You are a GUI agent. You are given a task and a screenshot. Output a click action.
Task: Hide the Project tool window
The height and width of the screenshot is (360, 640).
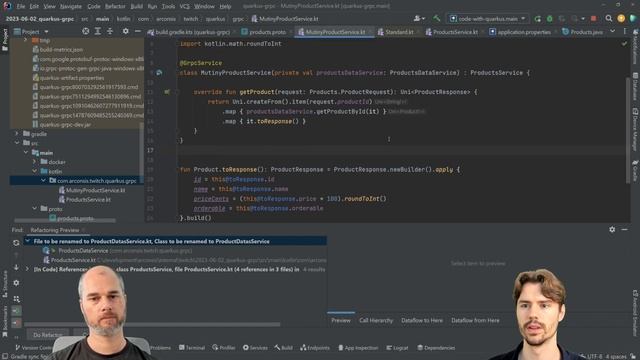138,31
